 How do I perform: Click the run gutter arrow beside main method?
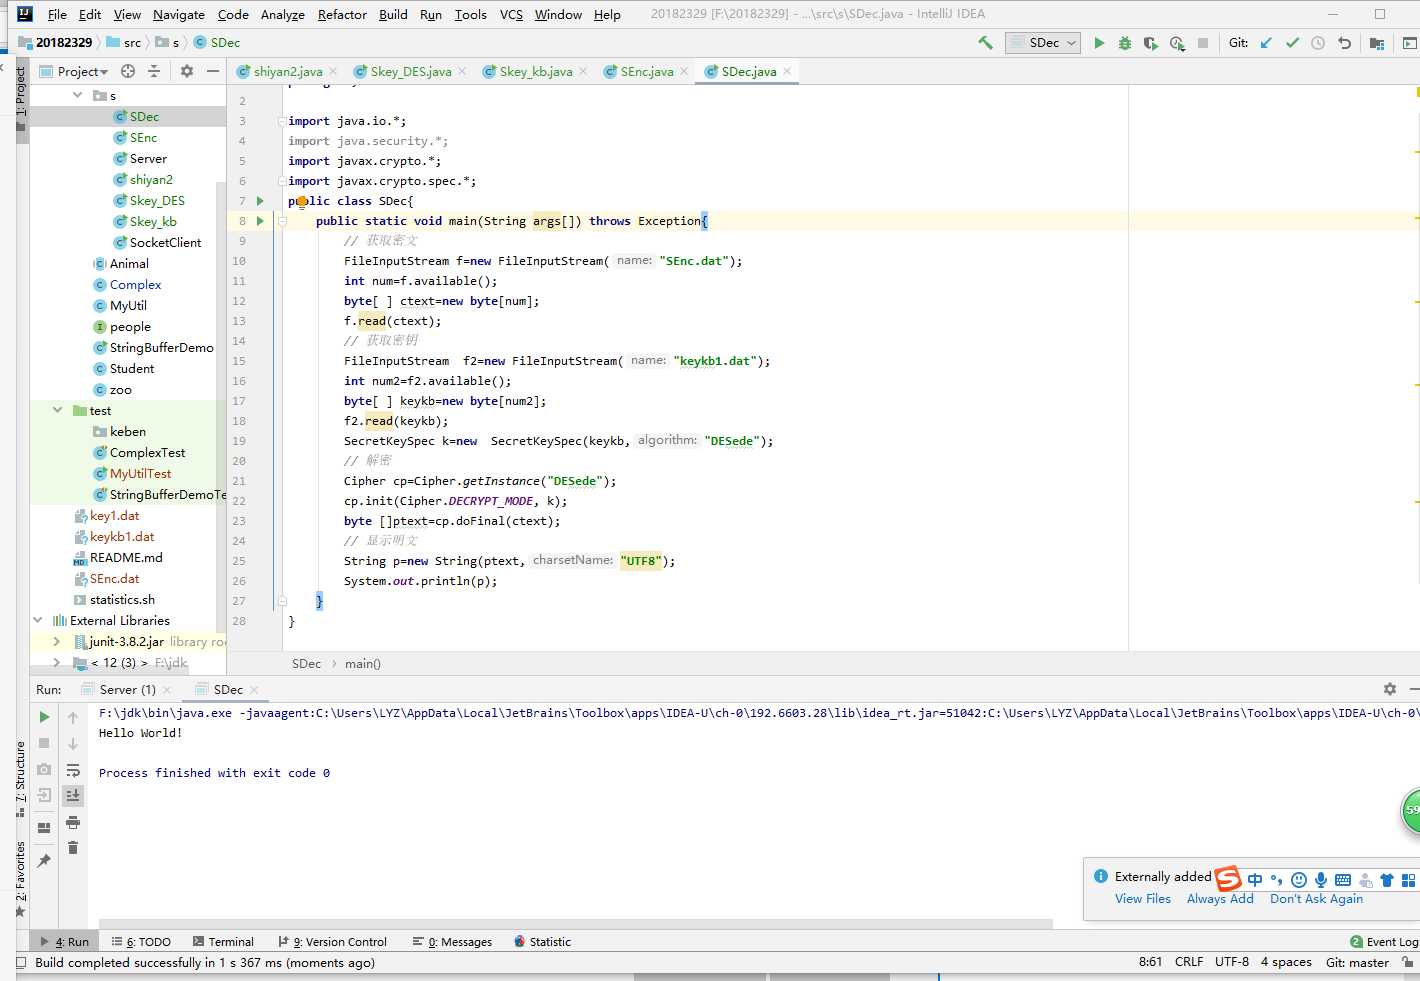click(x=260, y=221)
